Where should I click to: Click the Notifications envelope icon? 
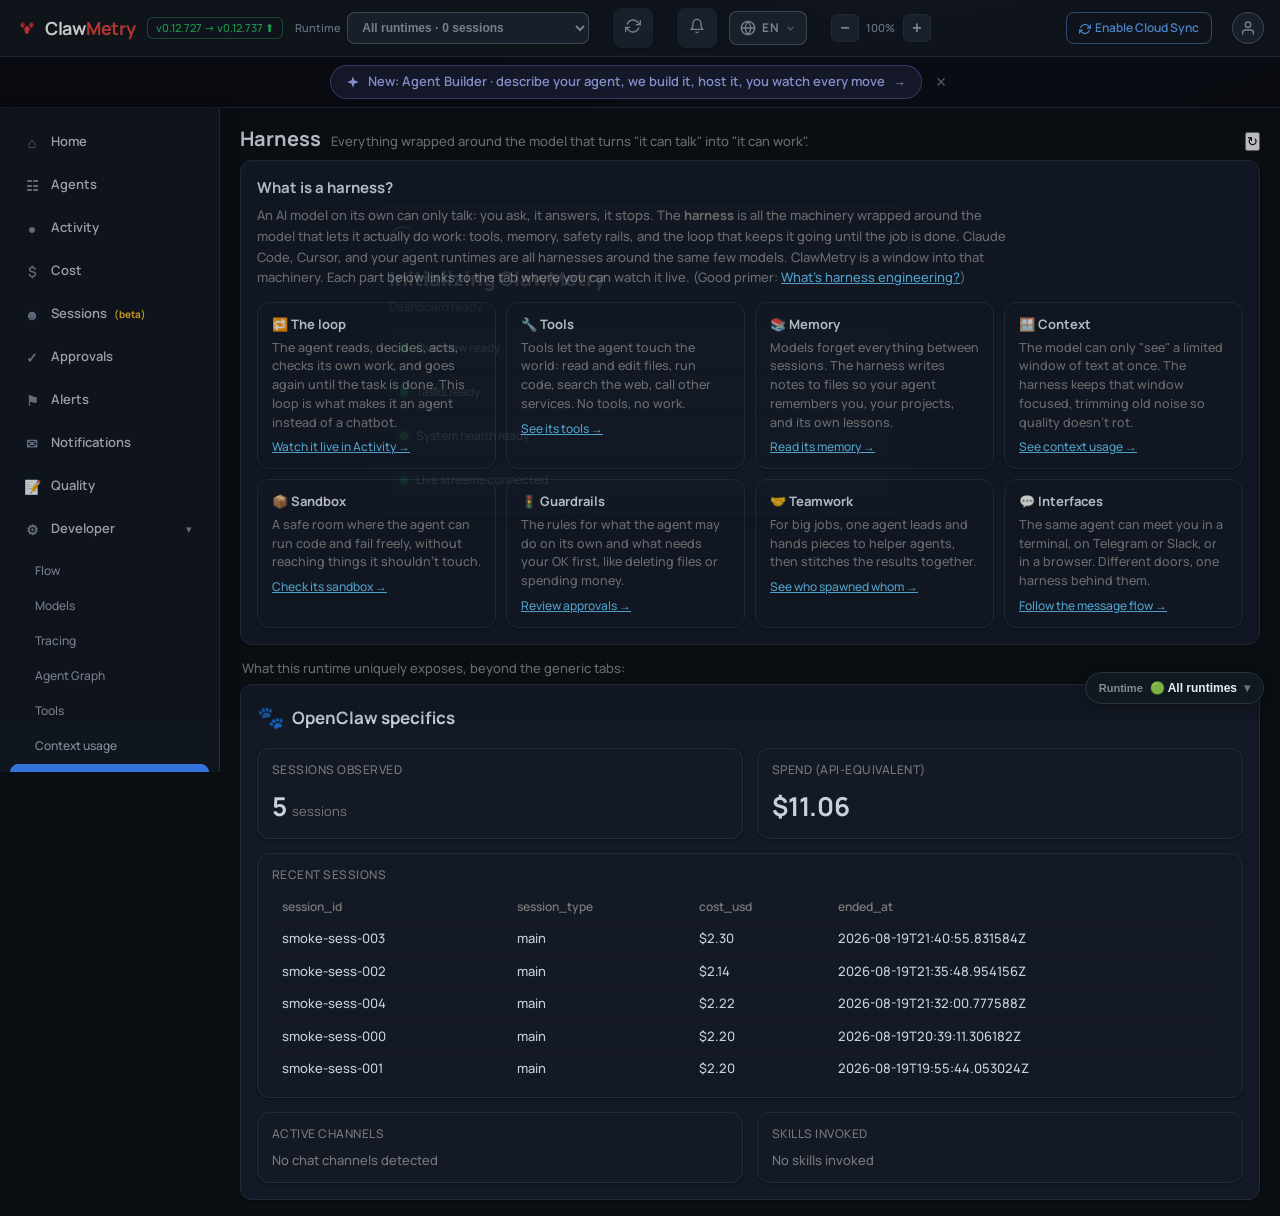pyautogui.click(x=32, y=444)
